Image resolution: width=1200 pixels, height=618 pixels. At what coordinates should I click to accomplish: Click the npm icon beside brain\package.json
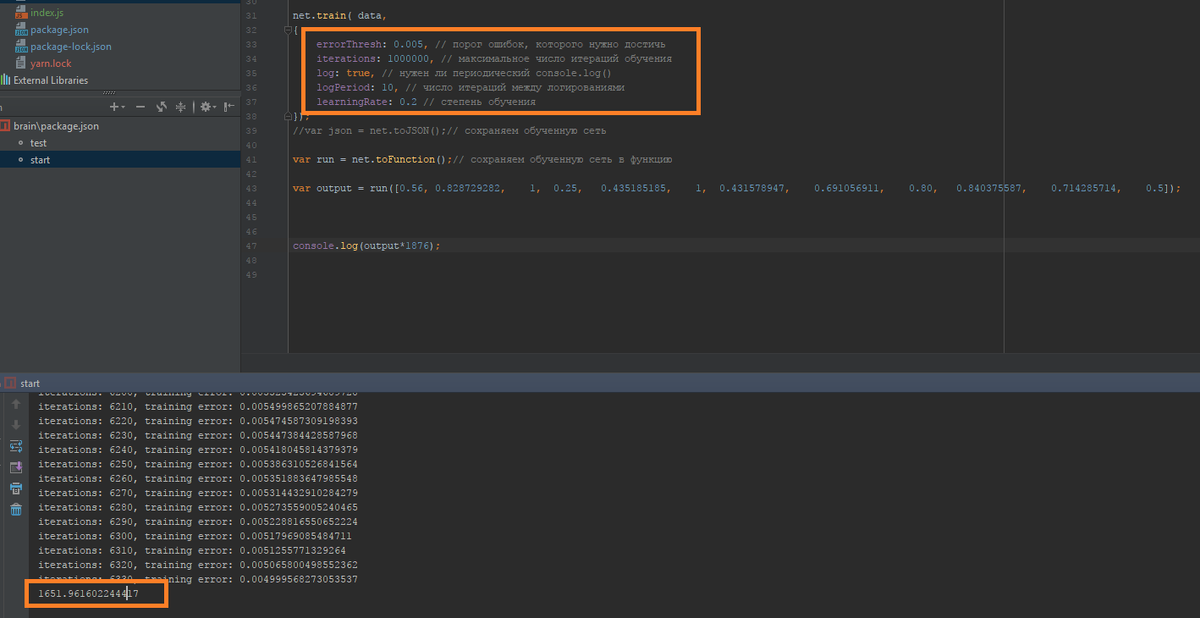coord(6,126)
